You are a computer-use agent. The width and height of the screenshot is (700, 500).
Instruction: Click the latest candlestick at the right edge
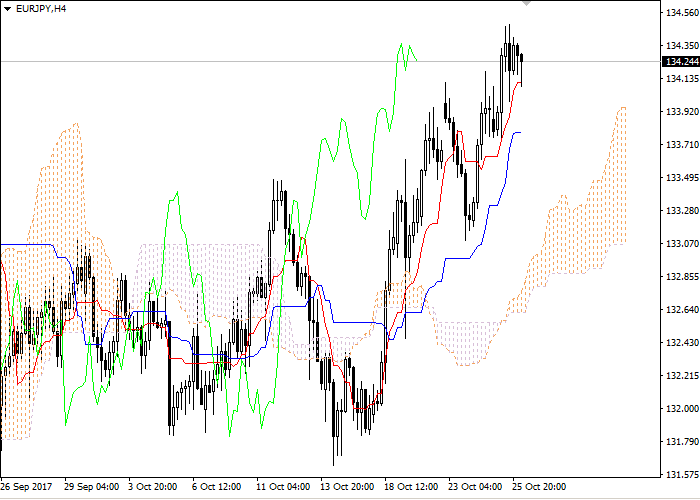pyautogui.click(x=521, y=58)
